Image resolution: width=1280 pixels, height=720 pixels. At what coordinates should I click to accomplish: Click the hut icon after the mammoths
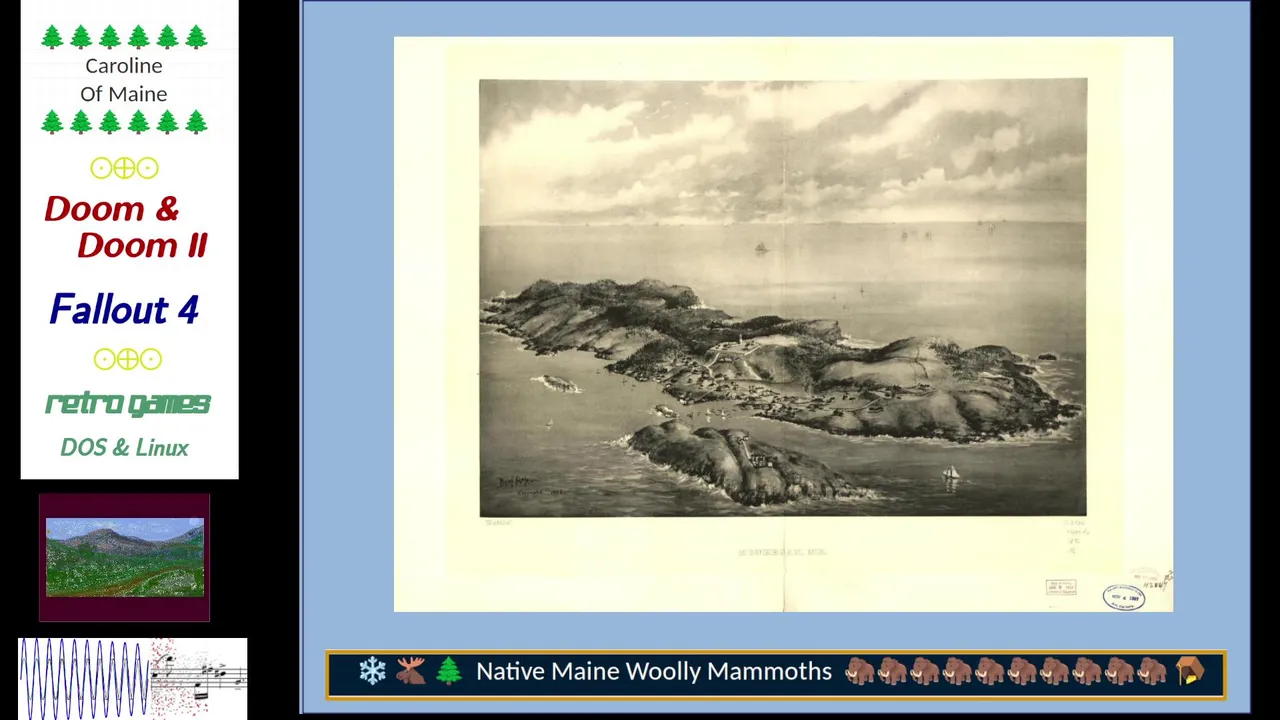tap(1190, 671)
